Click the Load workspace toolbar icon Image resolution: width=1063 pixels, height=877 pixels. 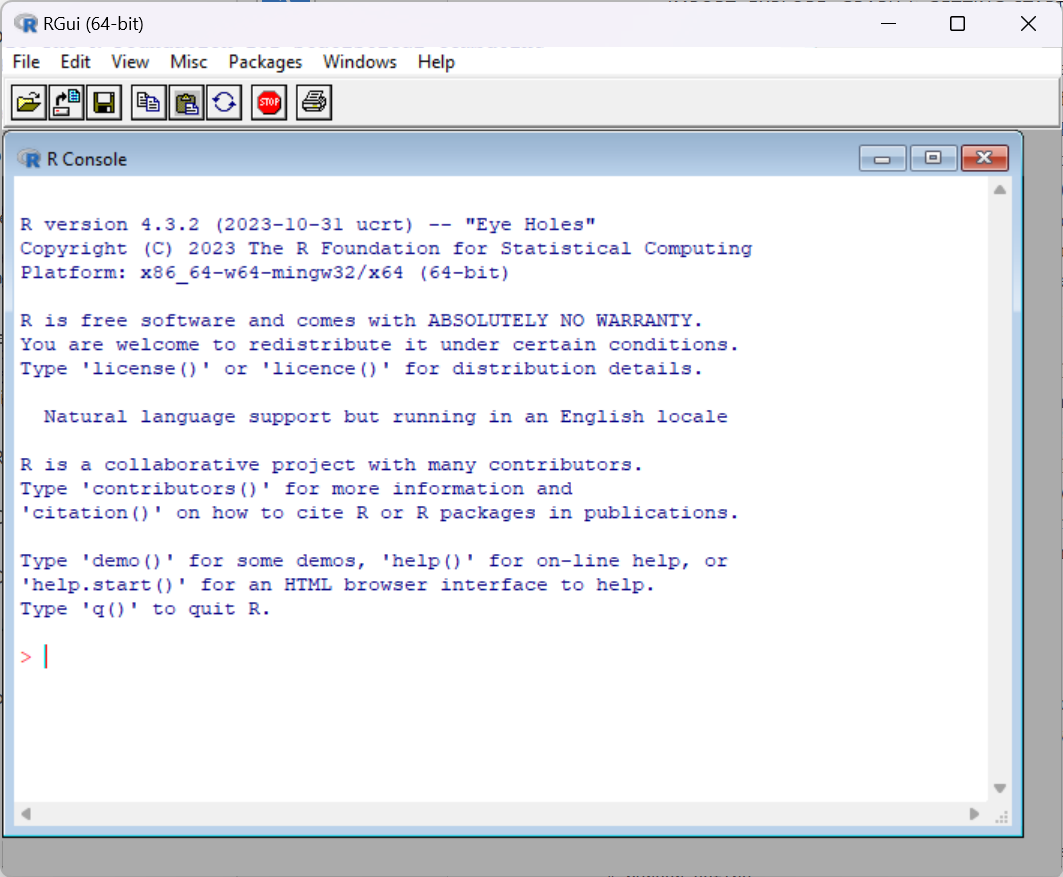[67, 102]
